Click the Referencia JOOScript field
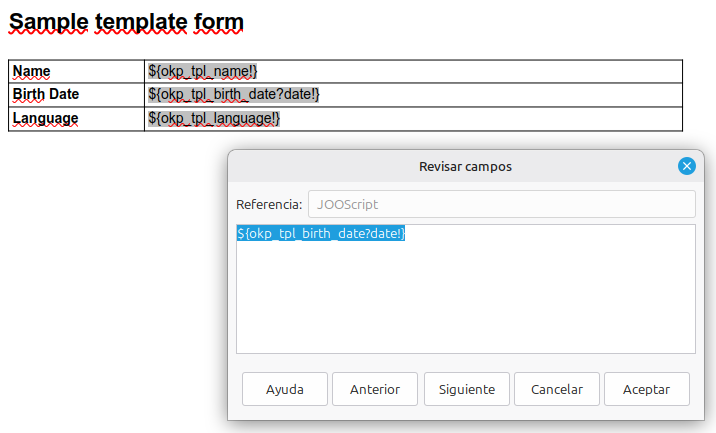716x433 pixels. click(x=502, y=204)
